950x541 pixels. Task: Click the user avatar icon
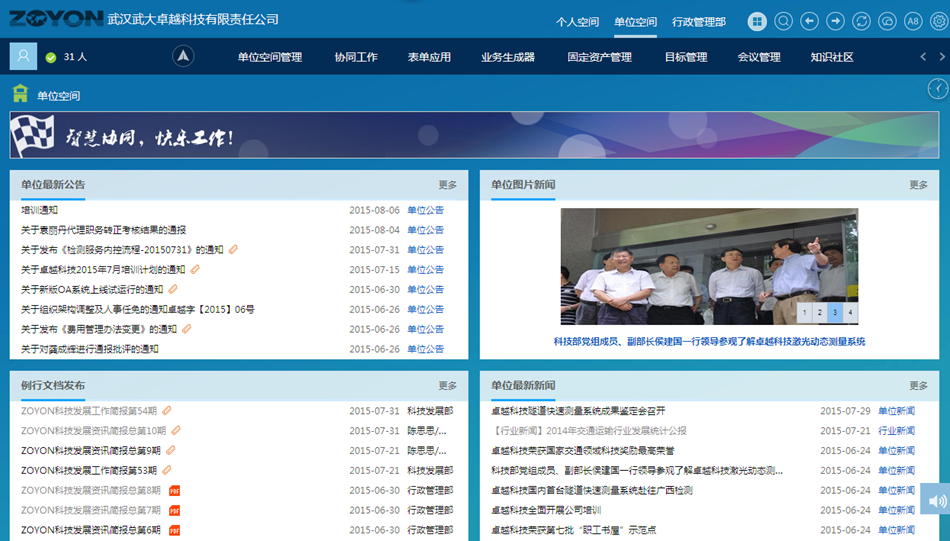coord(23,57)
